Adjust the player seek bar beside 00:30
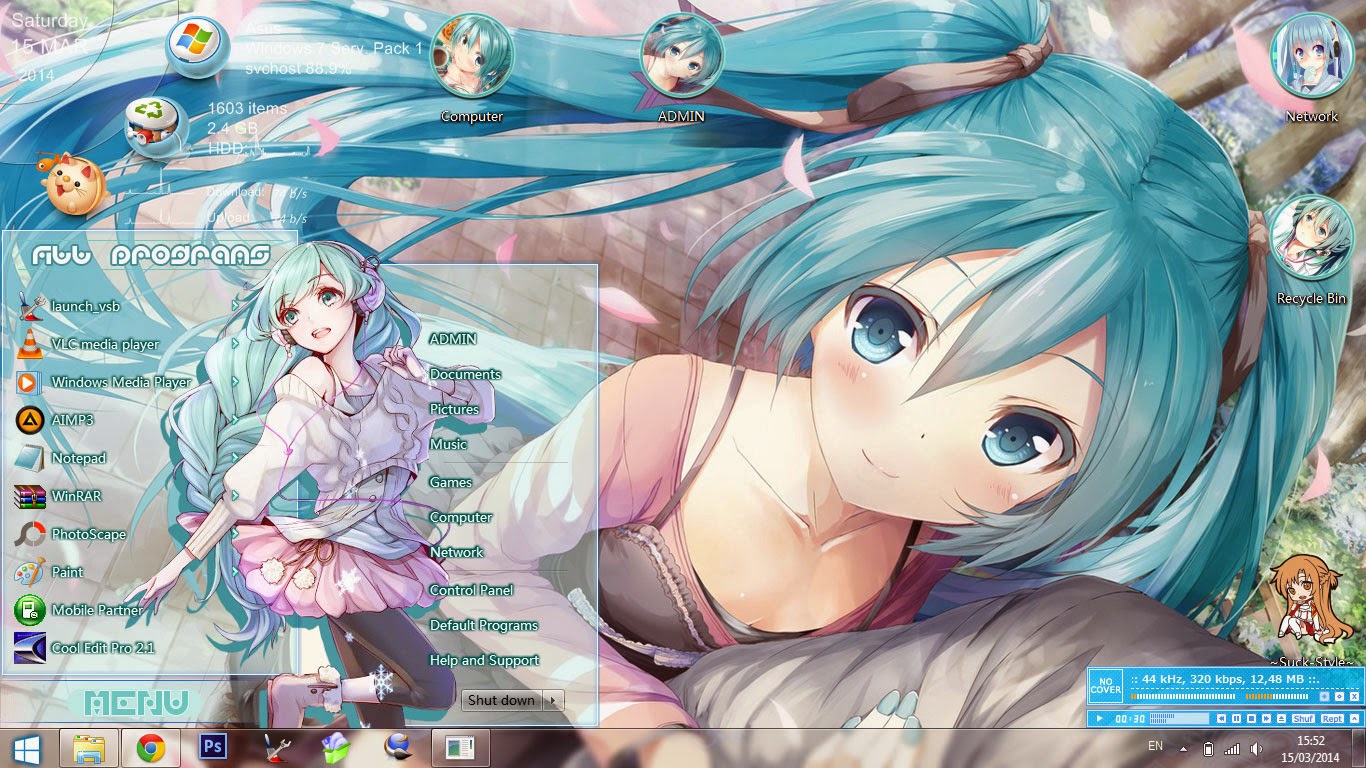The image size is (1366, 768). coord(1179,719)
